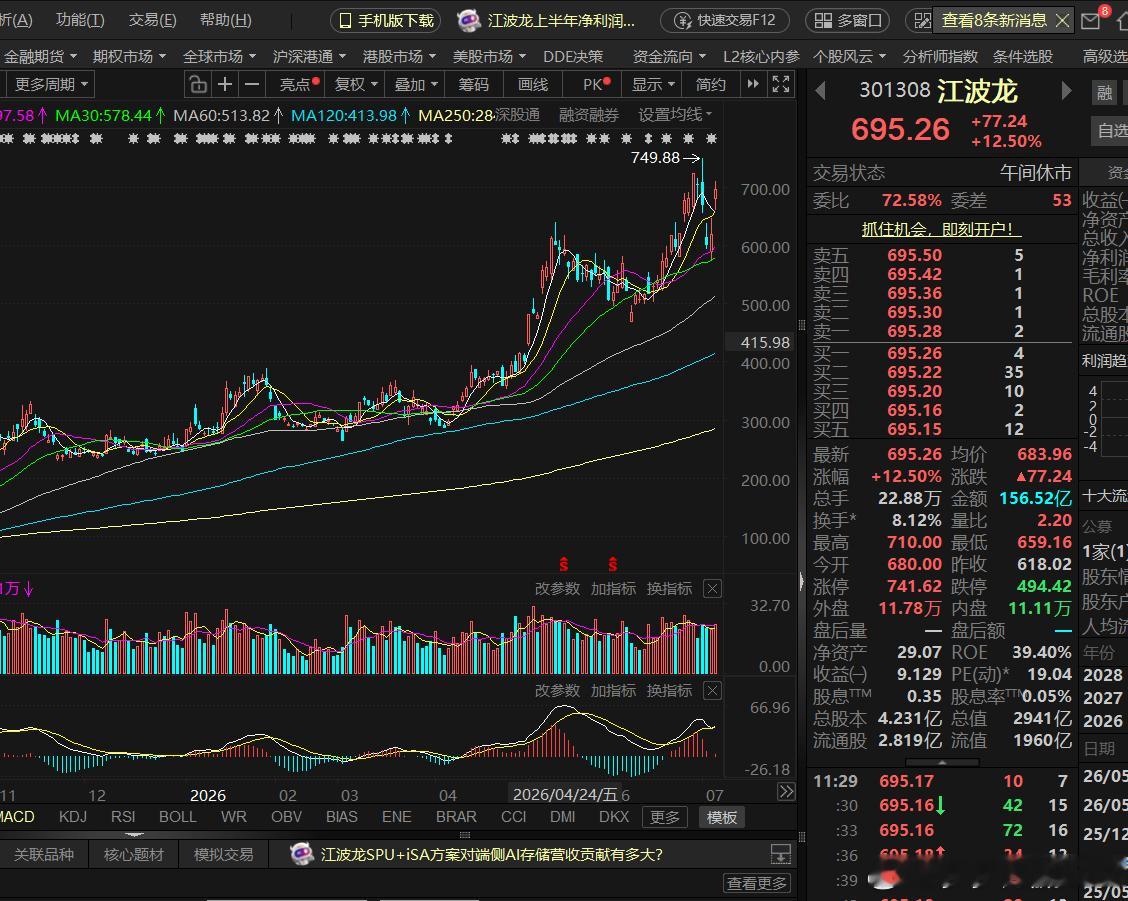The width and height of the screenshot is (1128, 901).
Task: Expand the 美股市场 menu
Action: coord(488,56)
